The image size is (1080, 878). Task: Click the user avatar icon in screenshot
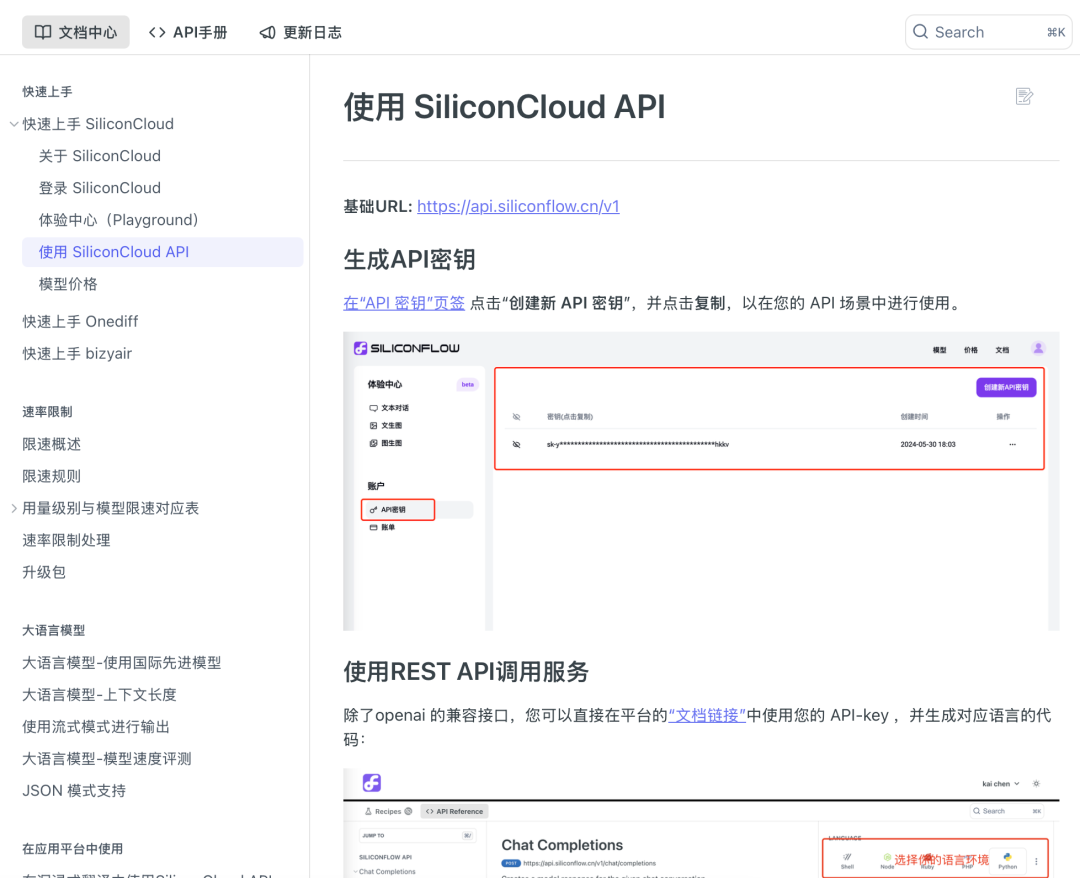pos(1038,348)
